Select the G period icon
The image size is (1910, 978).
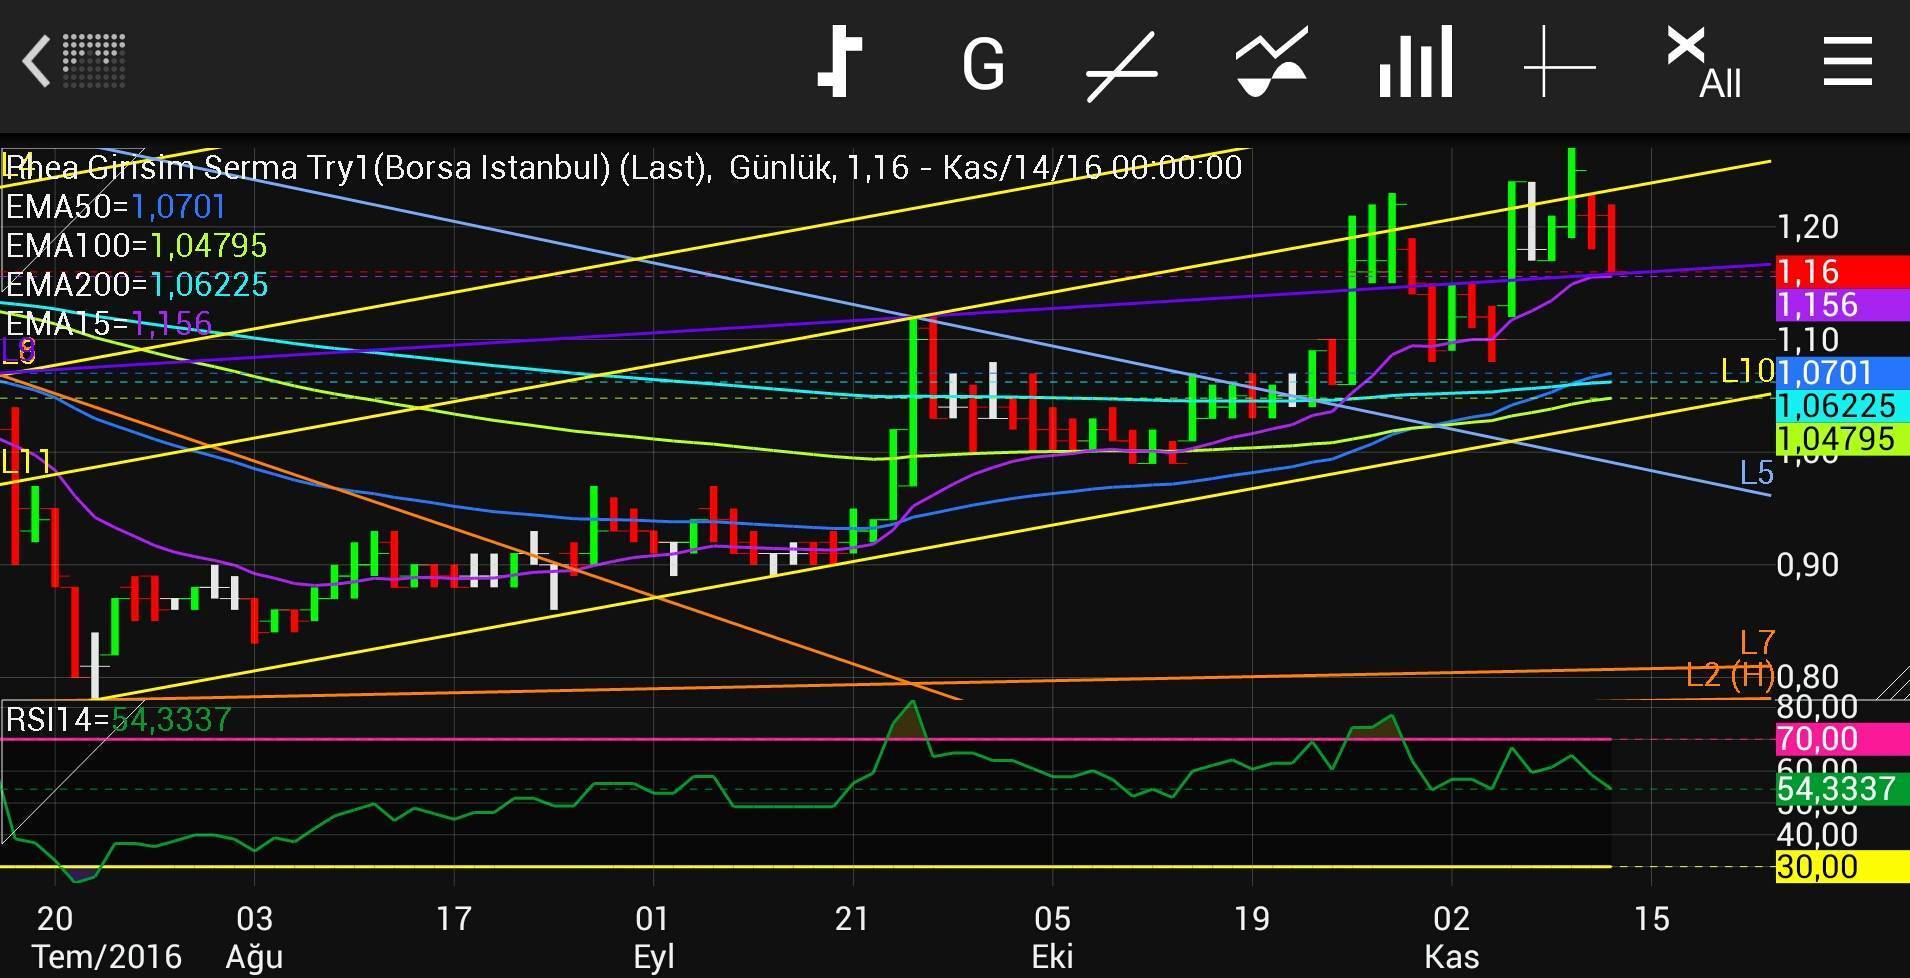[982, 65]
